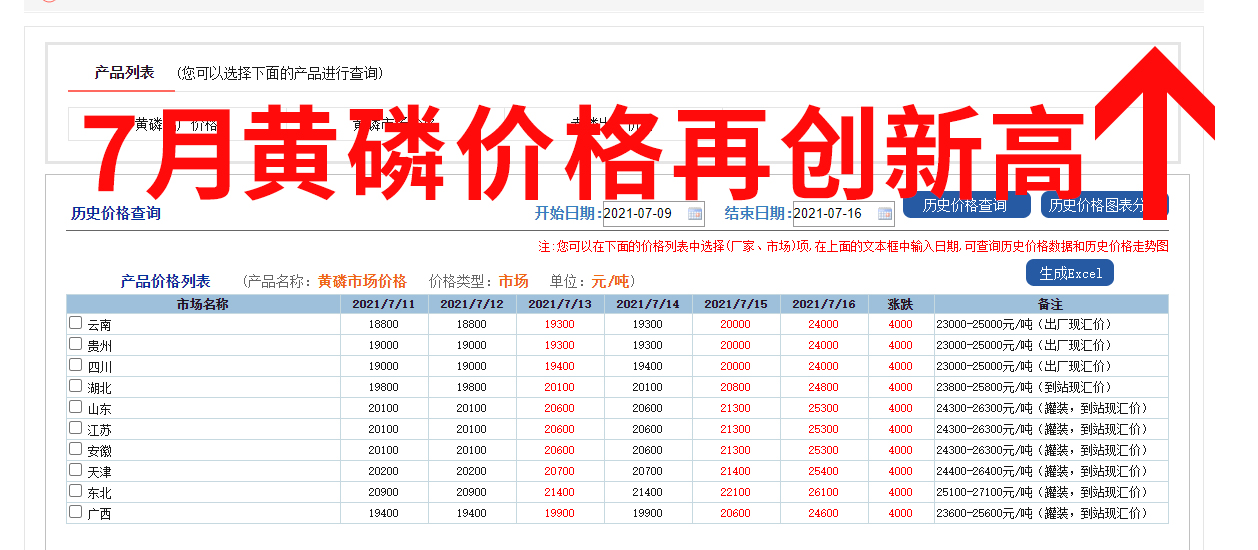The image size is (1258, 550).
Task: Tick the 四川 market checkbox
Action: tap(75, 365)
